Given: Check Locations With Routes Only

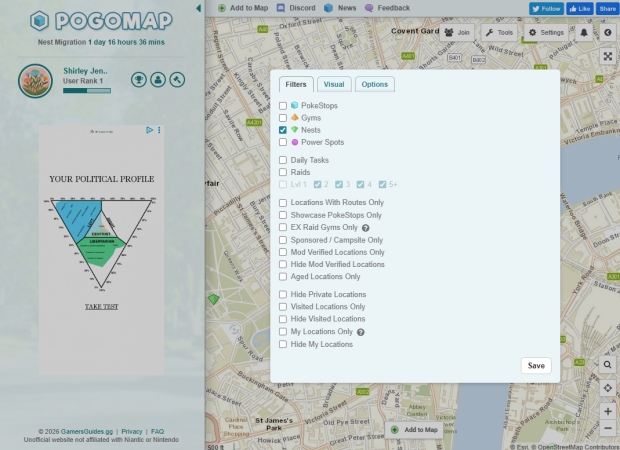Looking at the screenshot, I should pos(283,203).
